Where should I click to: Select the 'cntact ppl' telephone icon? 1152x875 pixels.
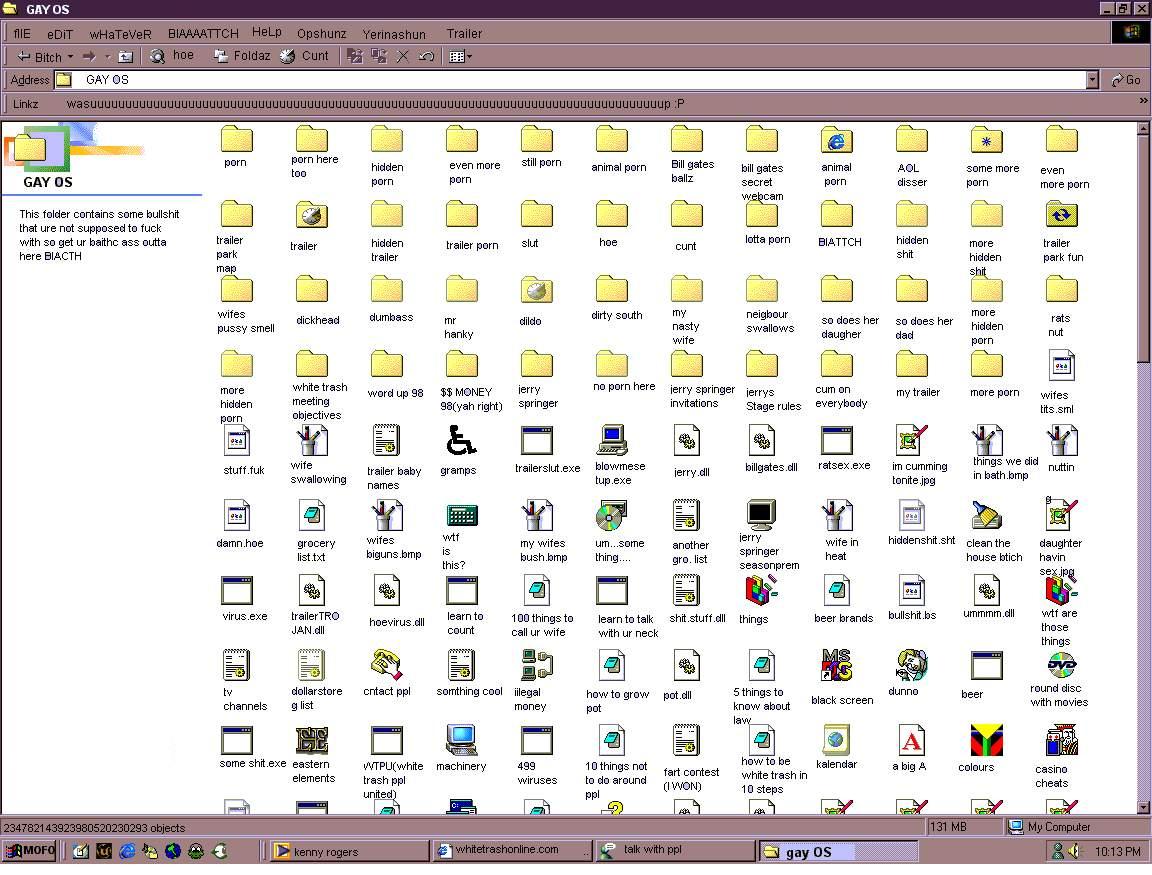coord(386,665)
